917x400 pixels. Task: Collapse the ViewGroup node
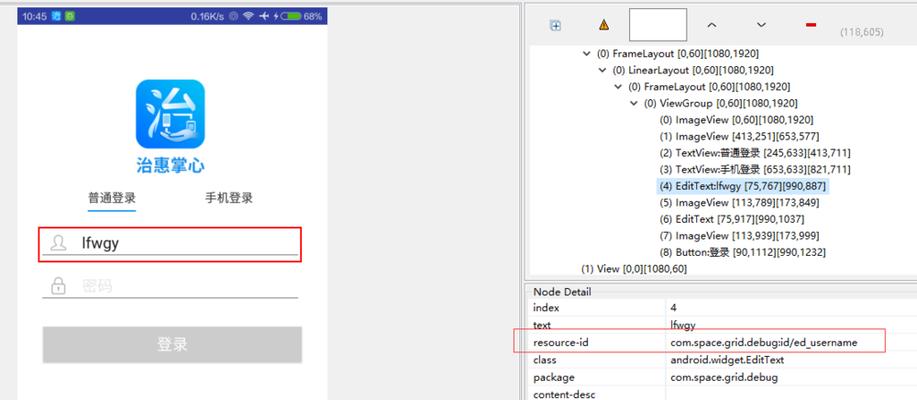click(633, 104)
